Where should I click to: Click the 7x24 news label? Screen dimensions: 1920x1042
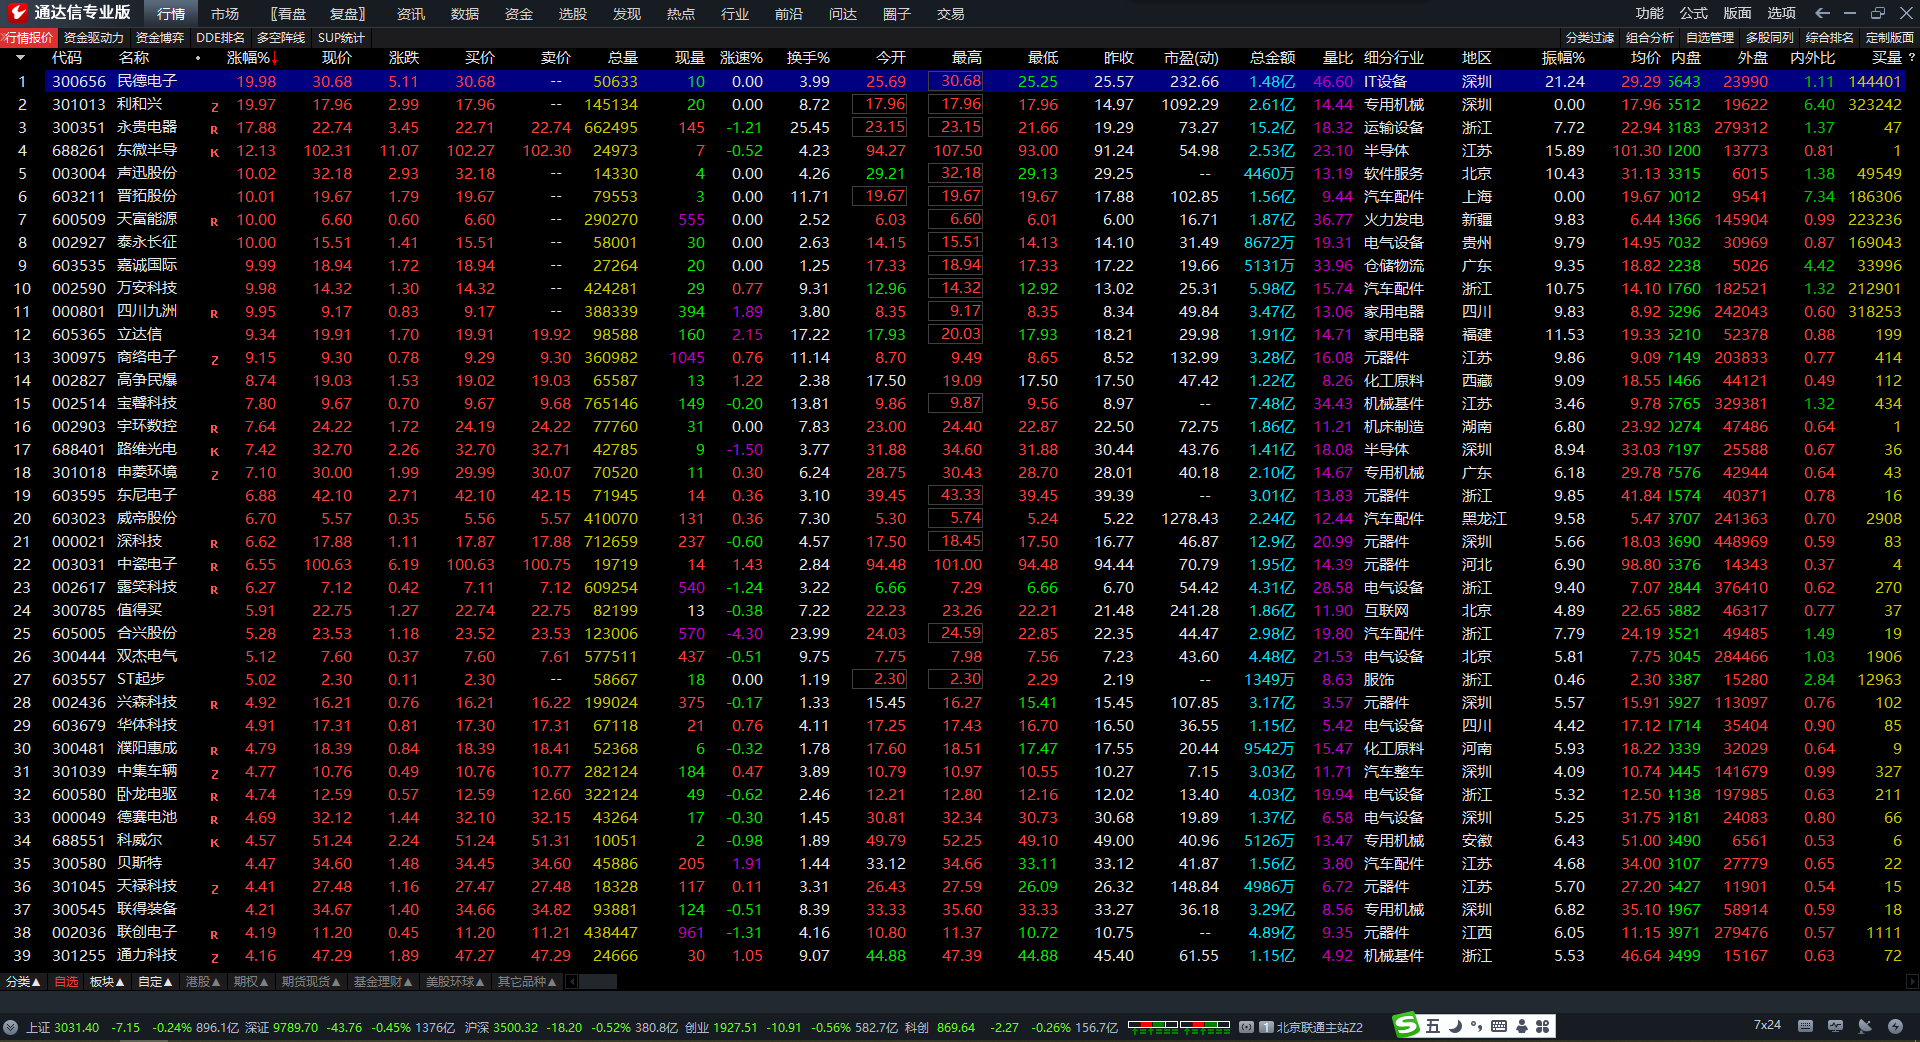click(1767, 1025)
